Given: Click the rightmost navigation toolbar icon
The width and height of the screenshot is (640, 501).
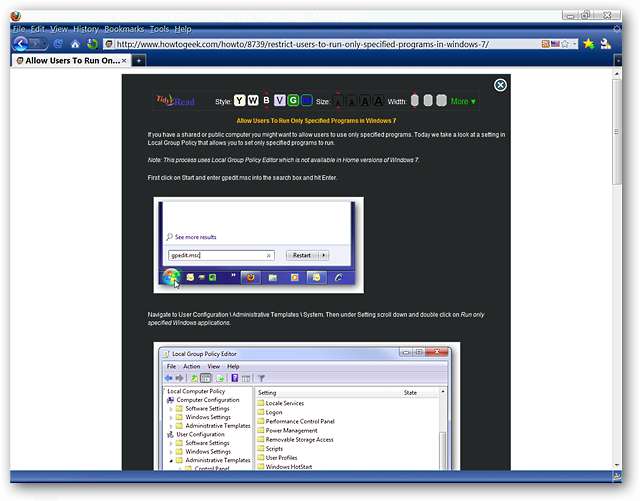Looking at the screenshot, I should pos(606,44).
